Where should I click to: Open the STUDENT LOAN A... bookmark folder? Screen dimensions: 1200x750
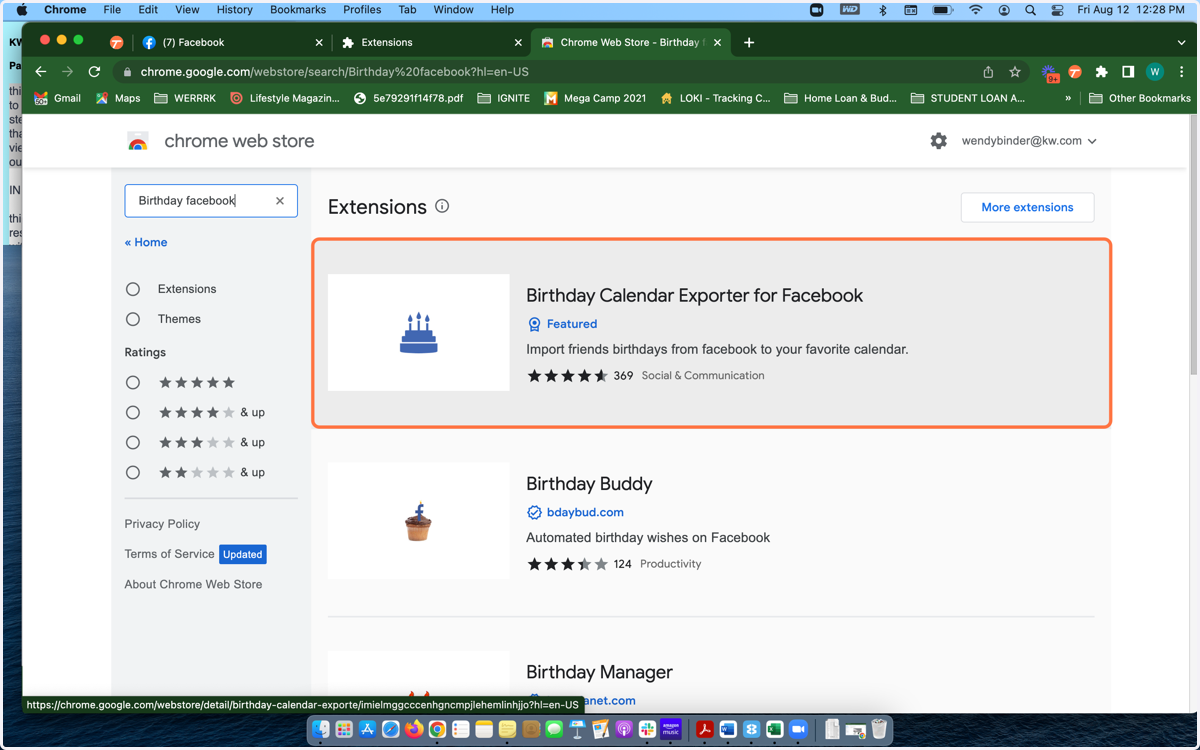(968, 98)
